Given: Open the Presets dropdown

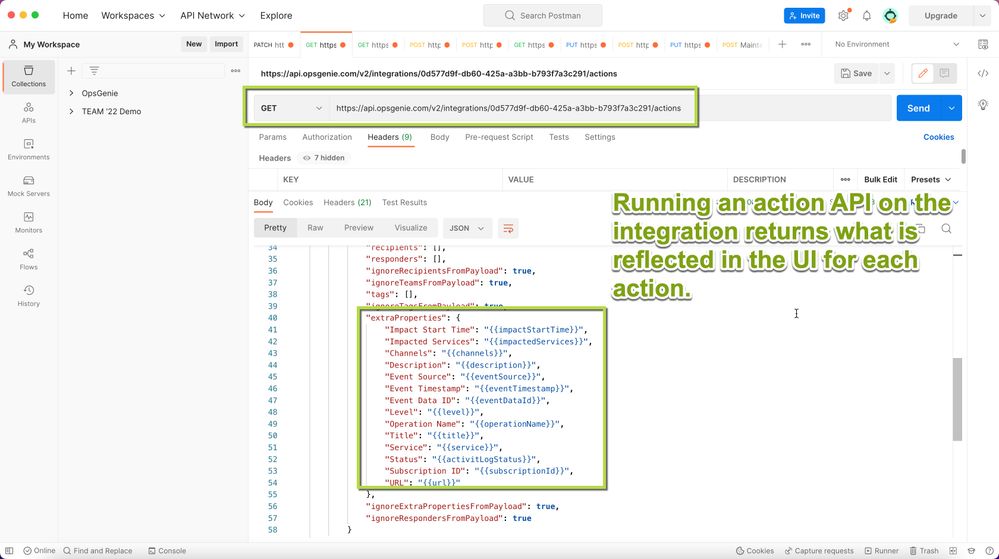Looking at the screenshot, I should [931, 180].
